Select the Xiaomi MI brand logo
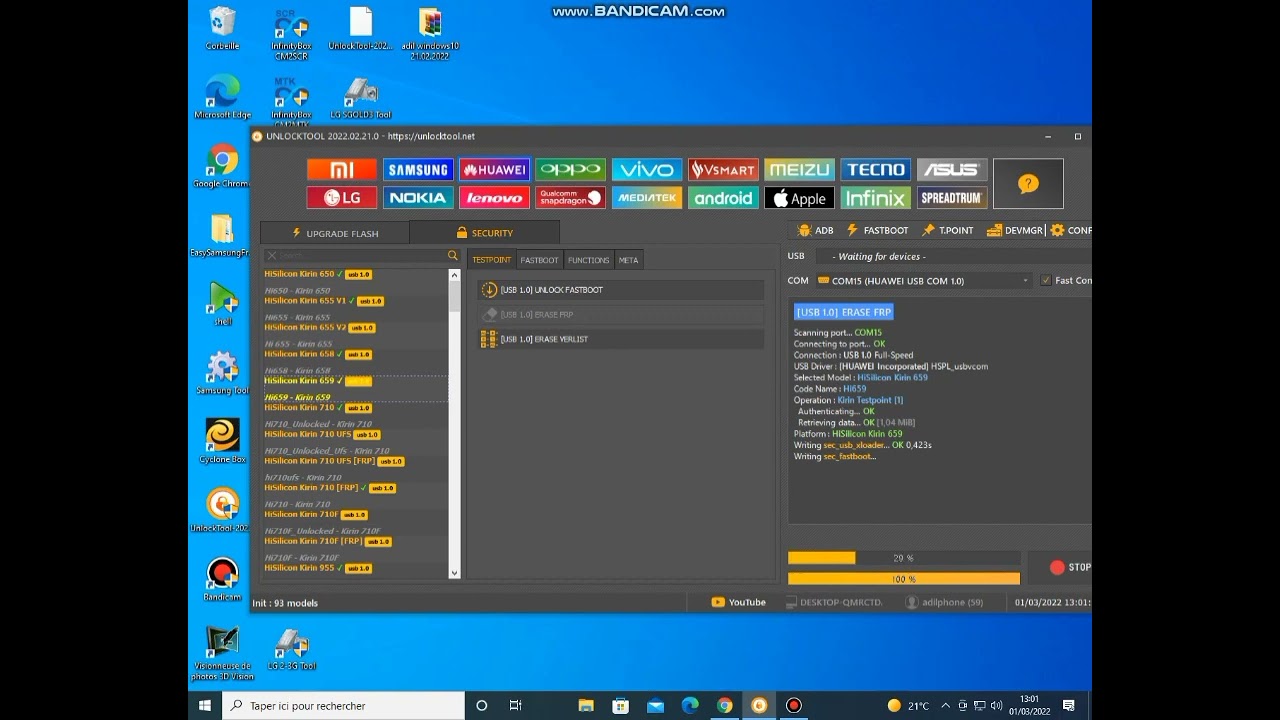Screen dimensions: 1280x720 (x=342, y=170)
